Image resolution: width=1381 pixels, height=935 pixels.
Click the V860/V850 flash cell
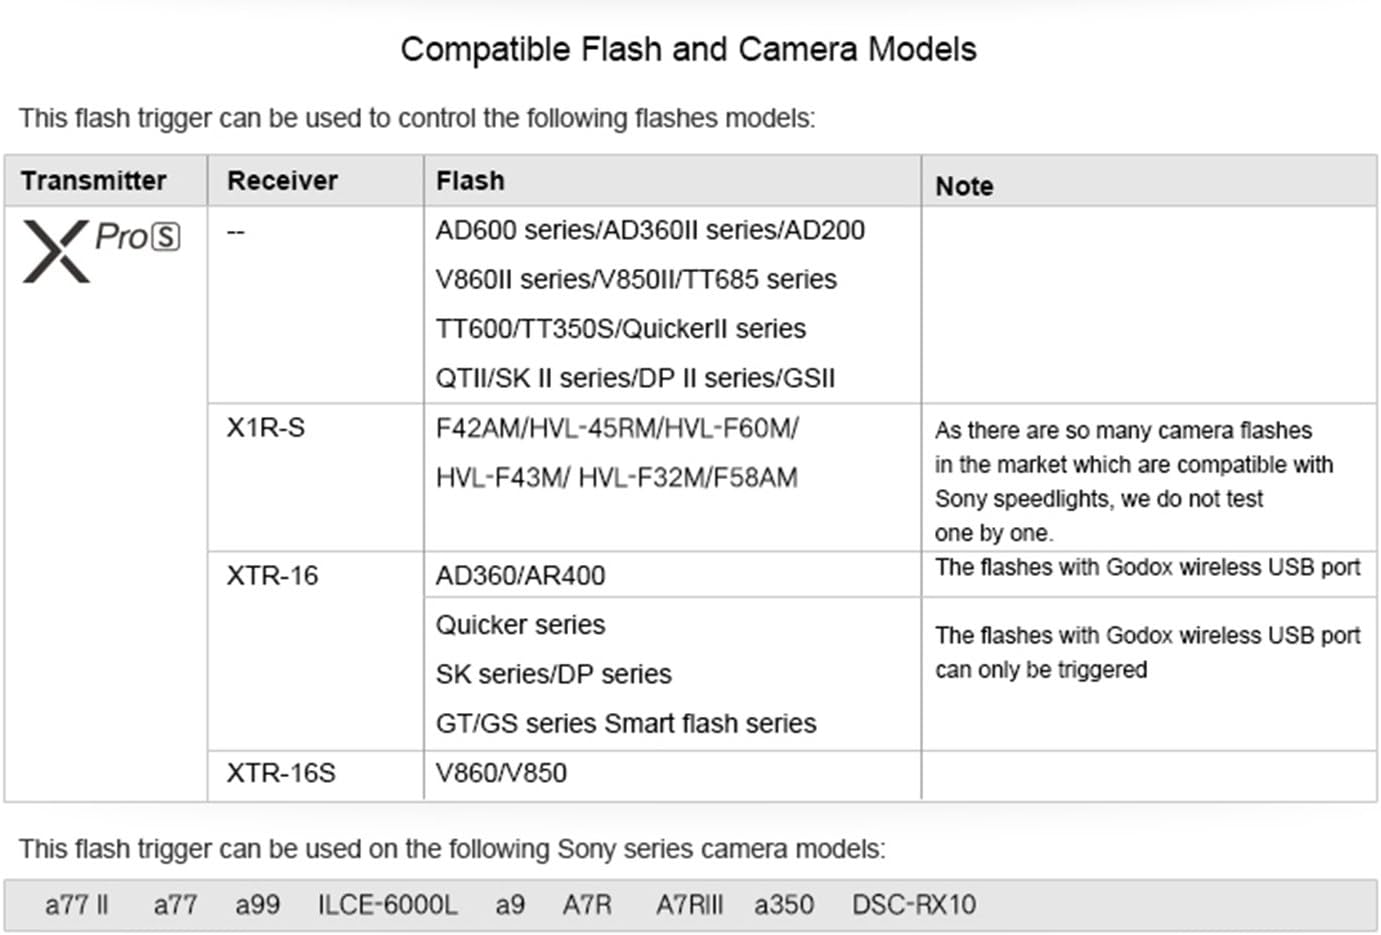[x=501, y=773]
